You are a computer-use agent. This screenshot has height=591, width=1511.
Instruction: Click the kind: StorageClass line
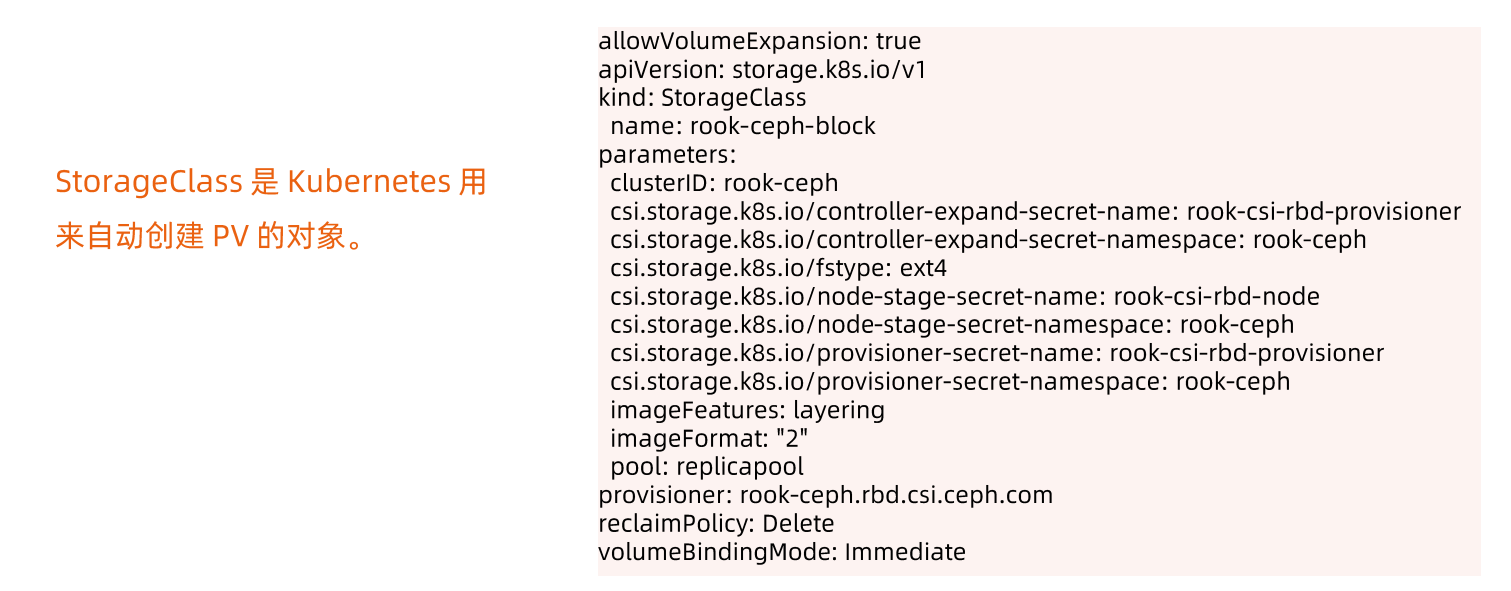(702, 98)
